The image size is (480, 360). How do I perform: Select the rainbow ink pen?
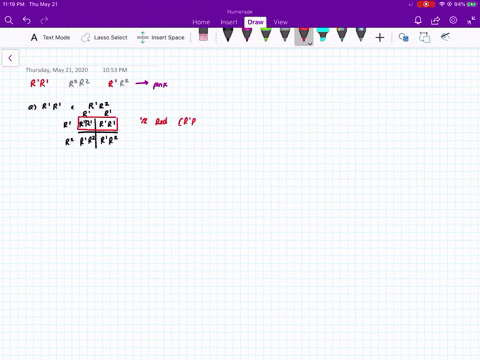[342, 35]
